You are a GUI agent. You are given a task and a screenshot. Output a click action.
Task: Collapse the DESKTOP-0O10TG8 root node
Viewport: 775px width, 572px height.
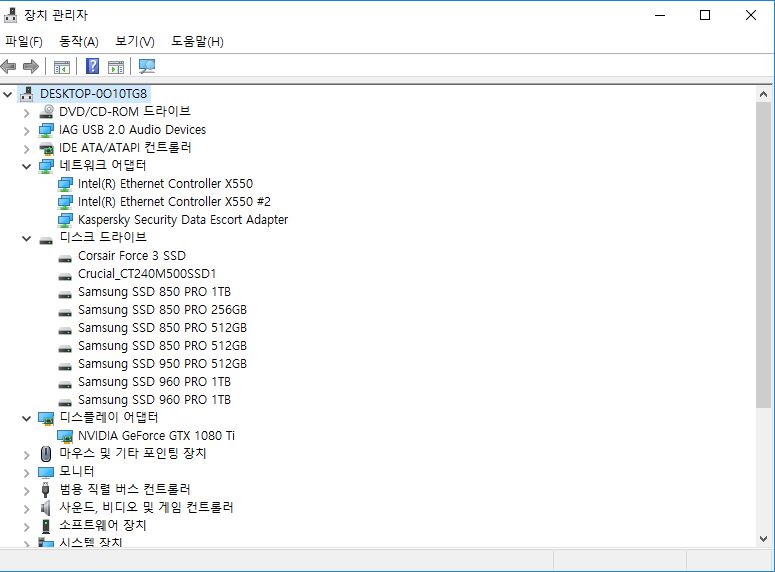7,93
